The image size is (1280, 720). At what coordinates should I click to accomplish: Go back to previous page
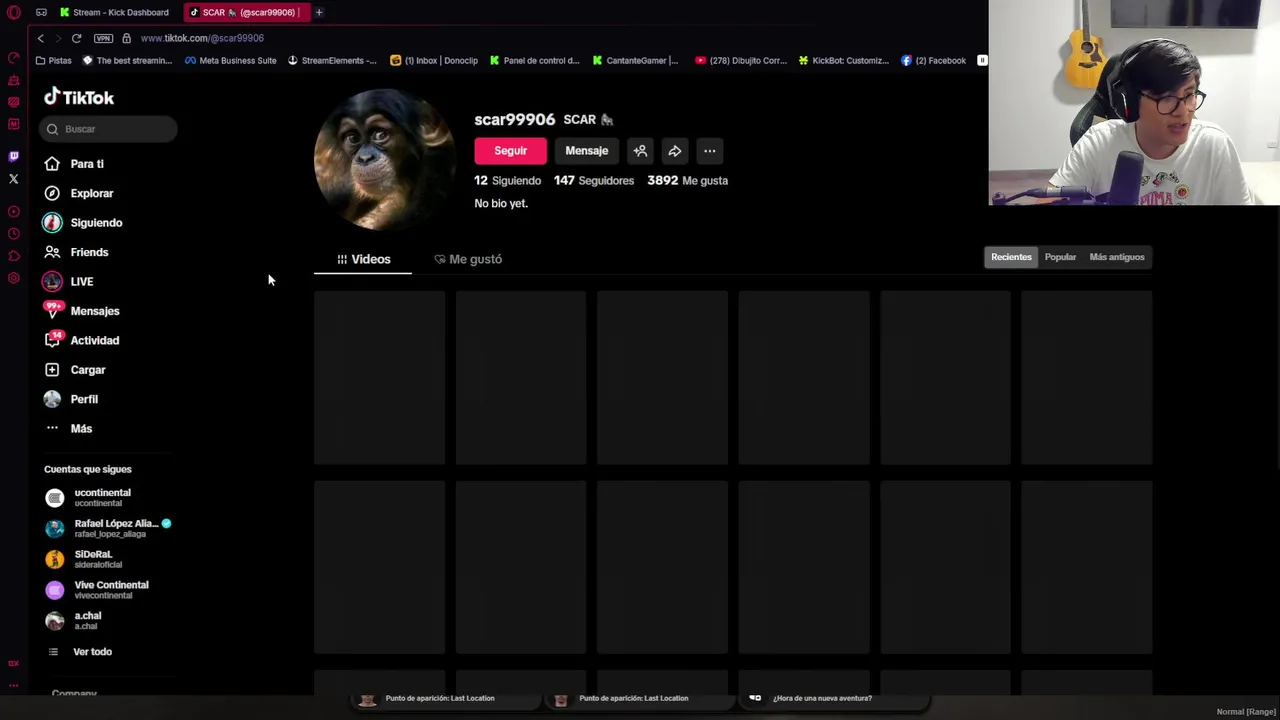[x=40, y=38]
